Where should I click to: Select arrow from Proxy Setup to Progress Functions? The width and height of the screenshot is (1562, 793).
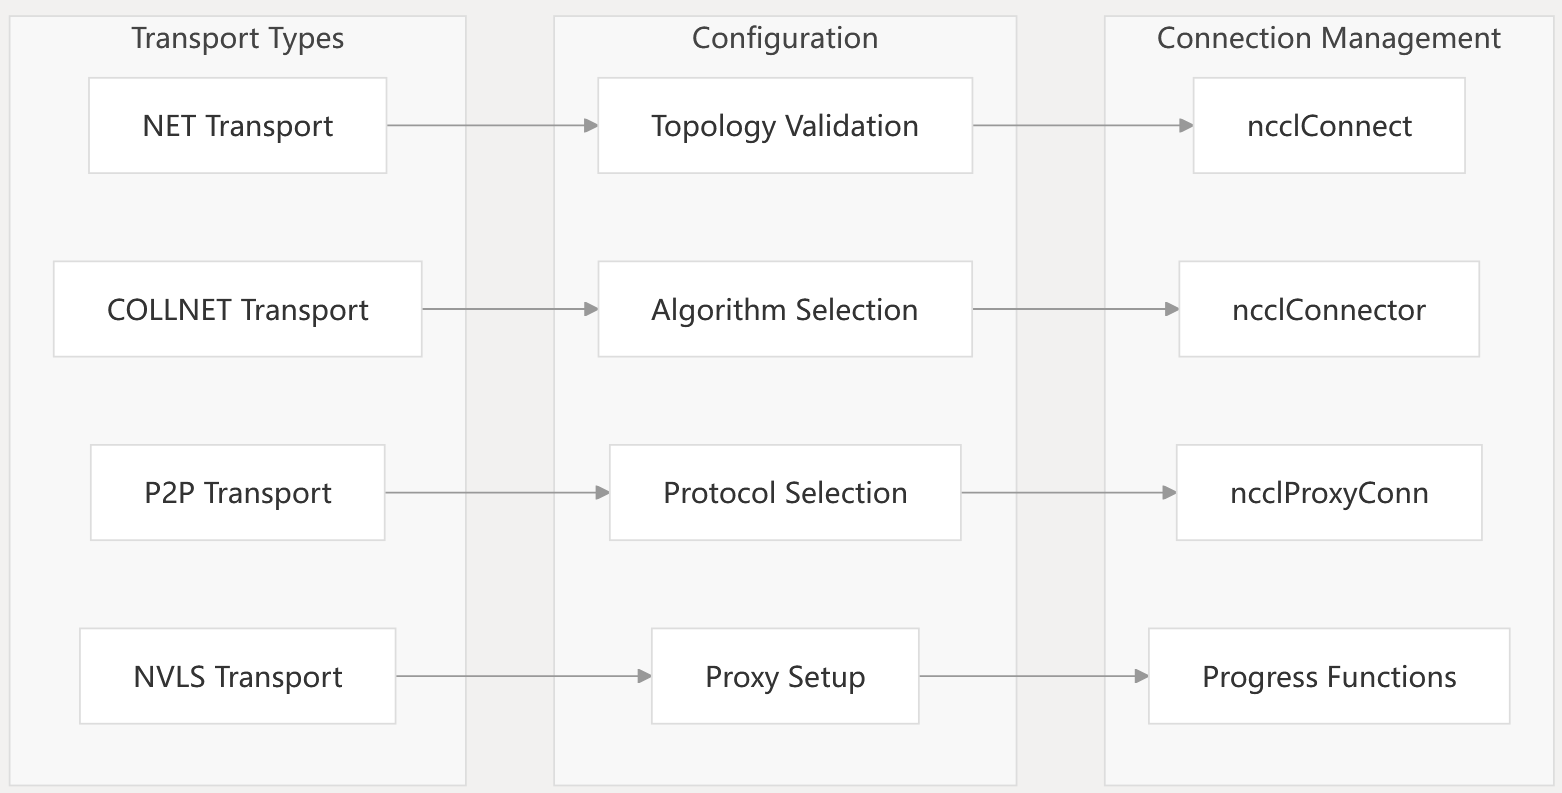(1033, 677)
